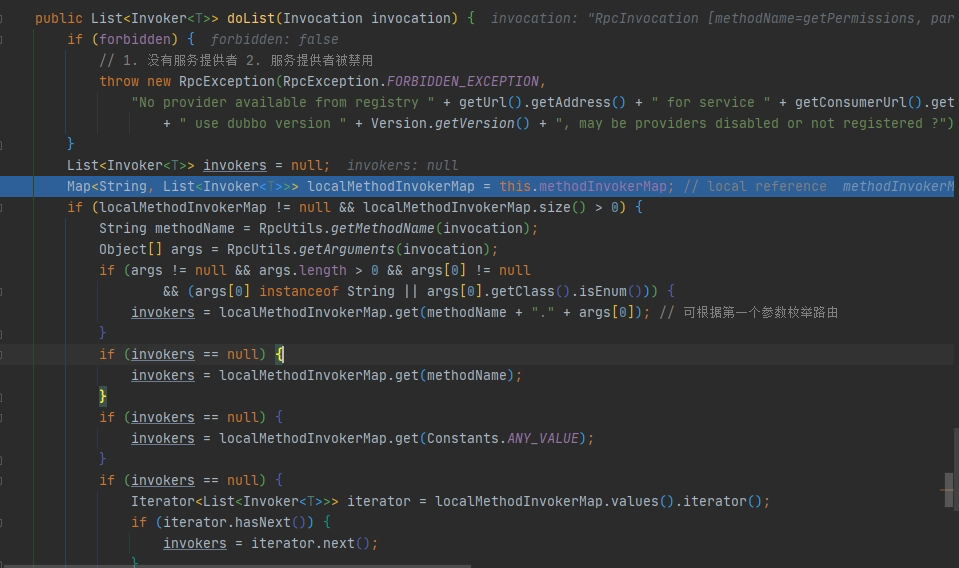
Task: Click the ANY_VALUE constant
Action: [542, 438]
